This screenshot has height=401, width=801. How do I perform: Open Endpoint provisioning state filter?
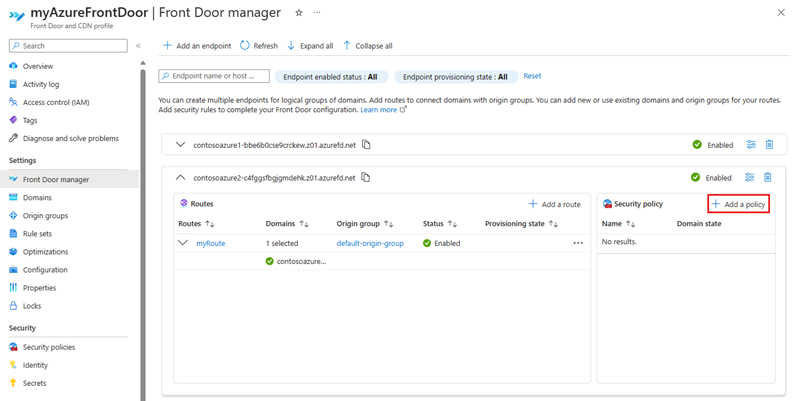pos(456,77)
